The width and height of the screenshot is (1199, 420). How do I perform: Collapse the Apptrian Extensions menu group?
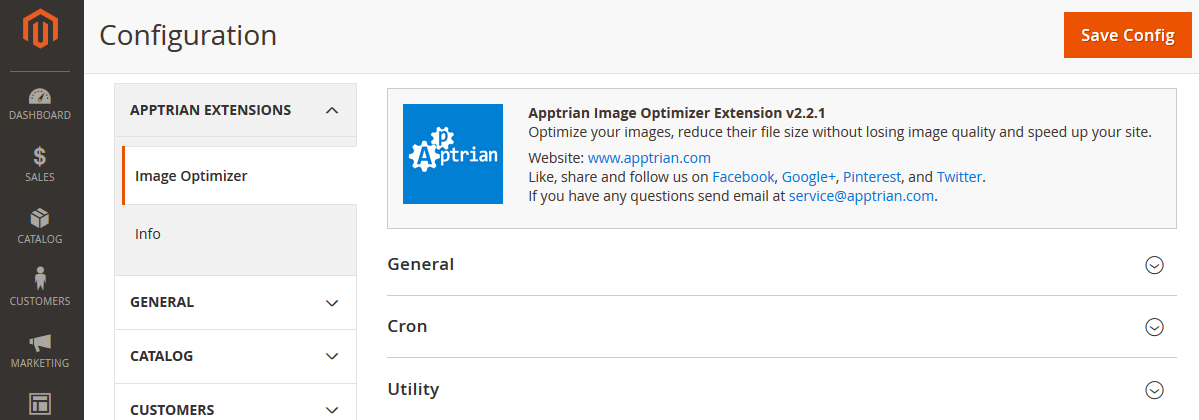332,110
